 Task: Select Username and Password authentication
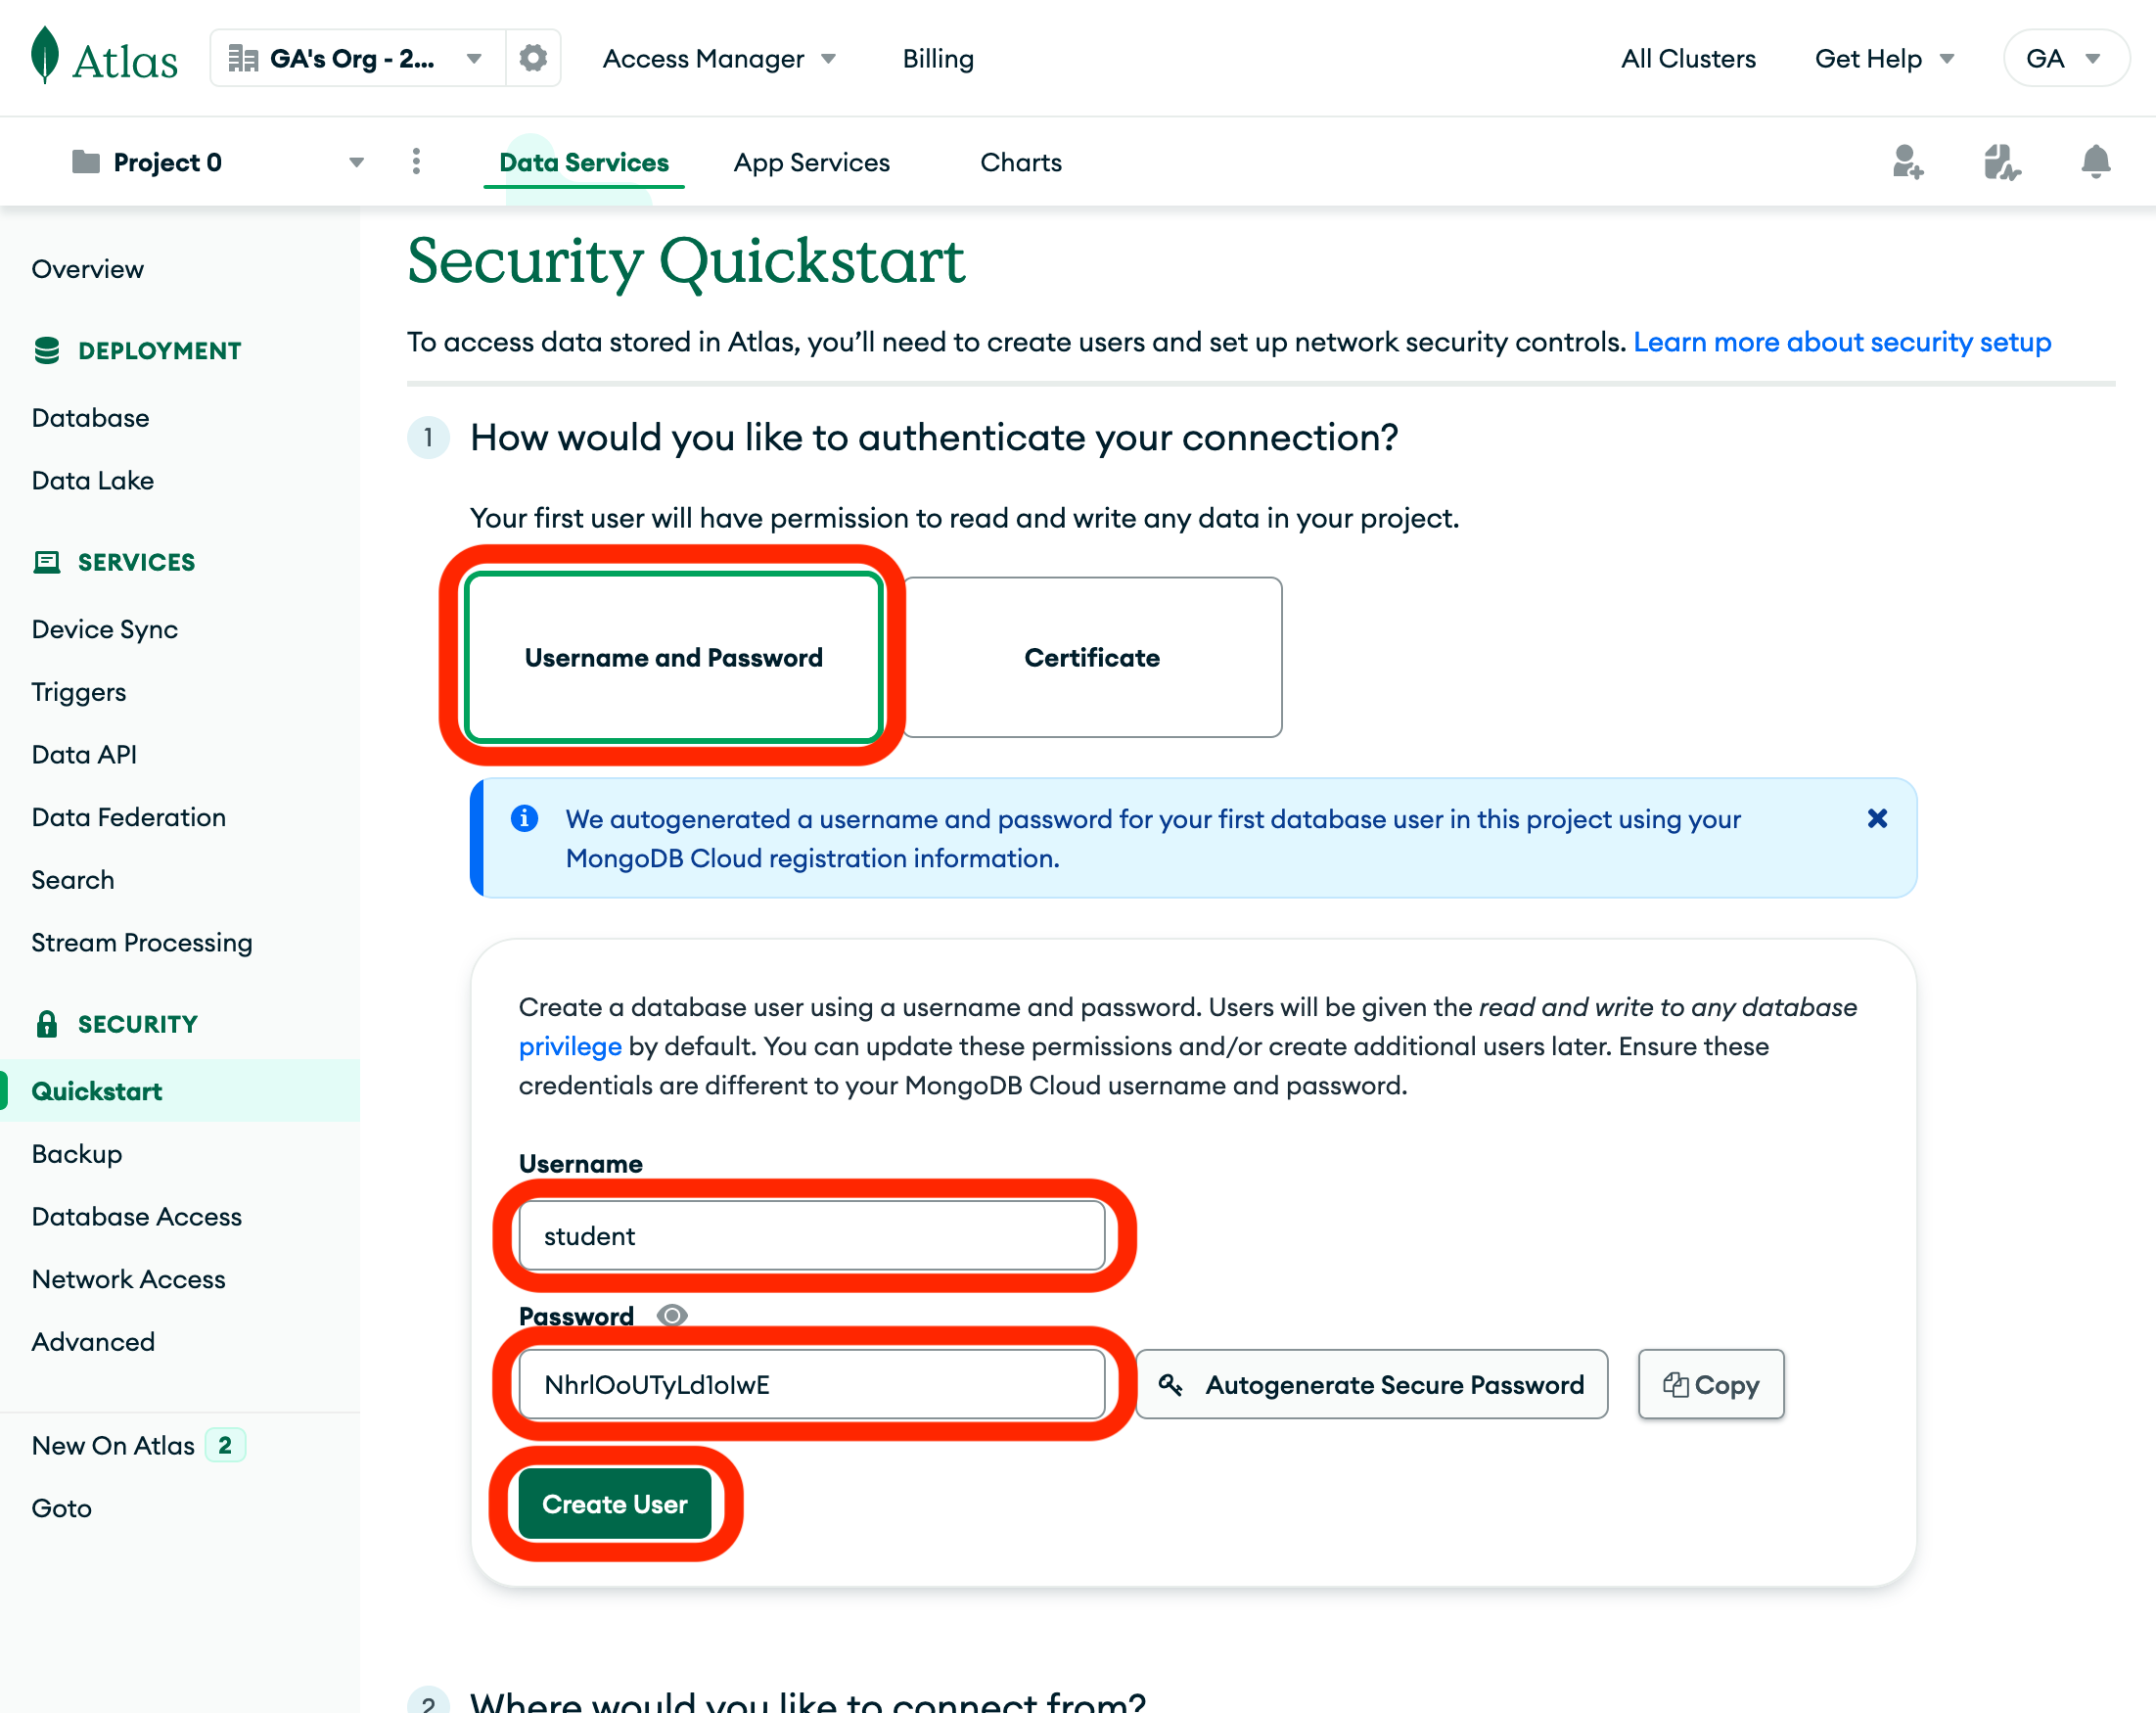673,657
